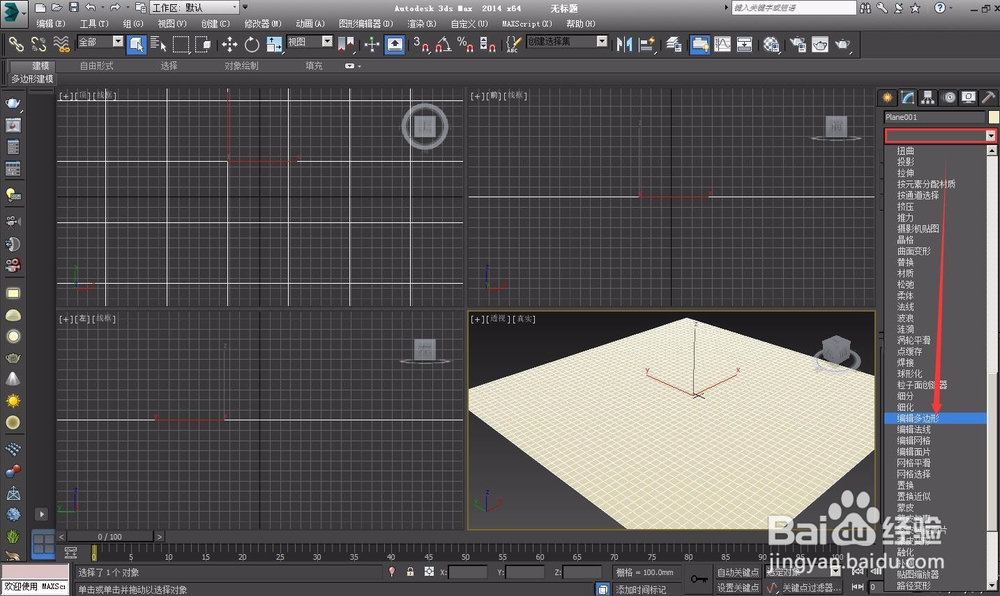Open the 编辑(E) menu
This screenshot has height=596, width=1000.
point(51,24)
